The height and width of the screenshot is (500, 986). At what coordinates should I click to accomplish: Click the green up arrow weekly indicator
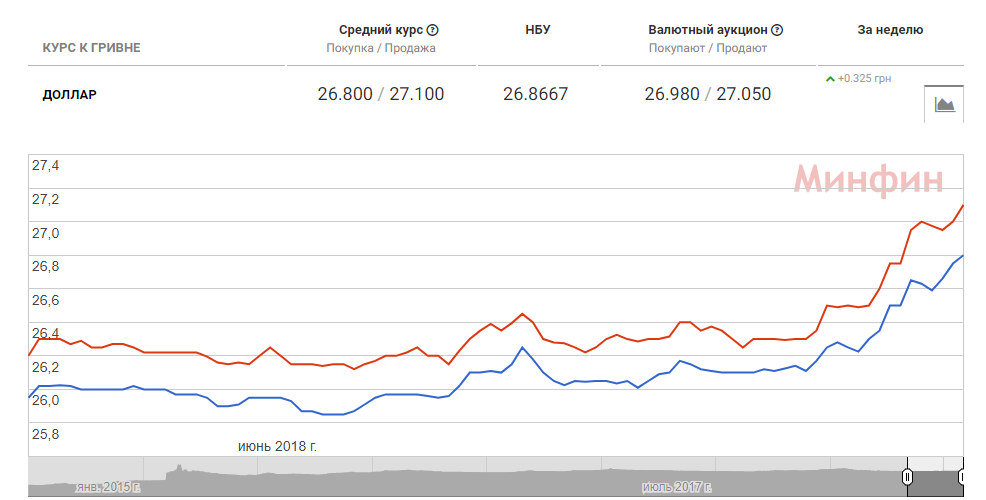point(830,78)
